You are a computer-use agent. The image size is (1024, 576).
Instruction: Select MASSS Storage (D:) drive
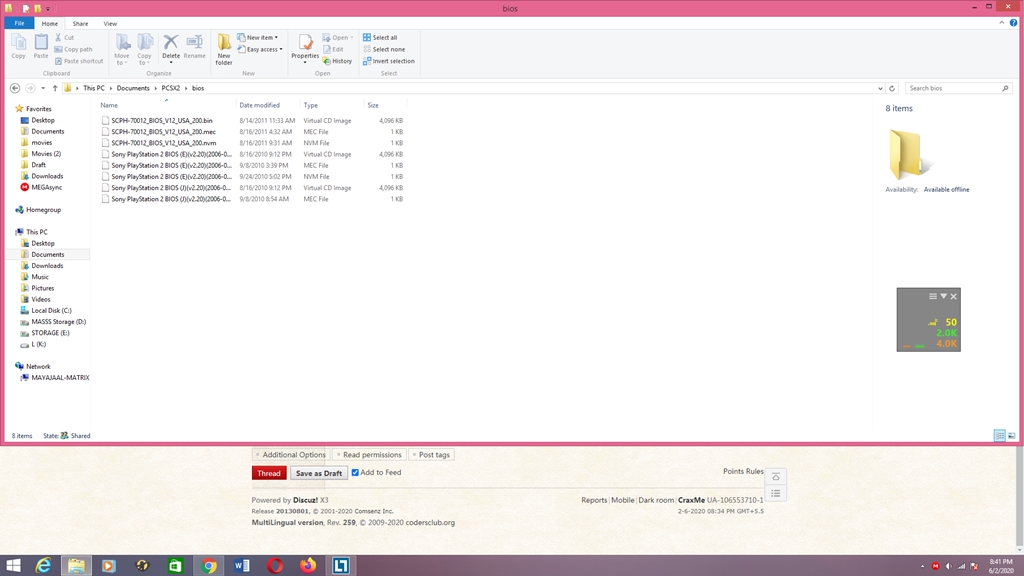tap(58, 321)
